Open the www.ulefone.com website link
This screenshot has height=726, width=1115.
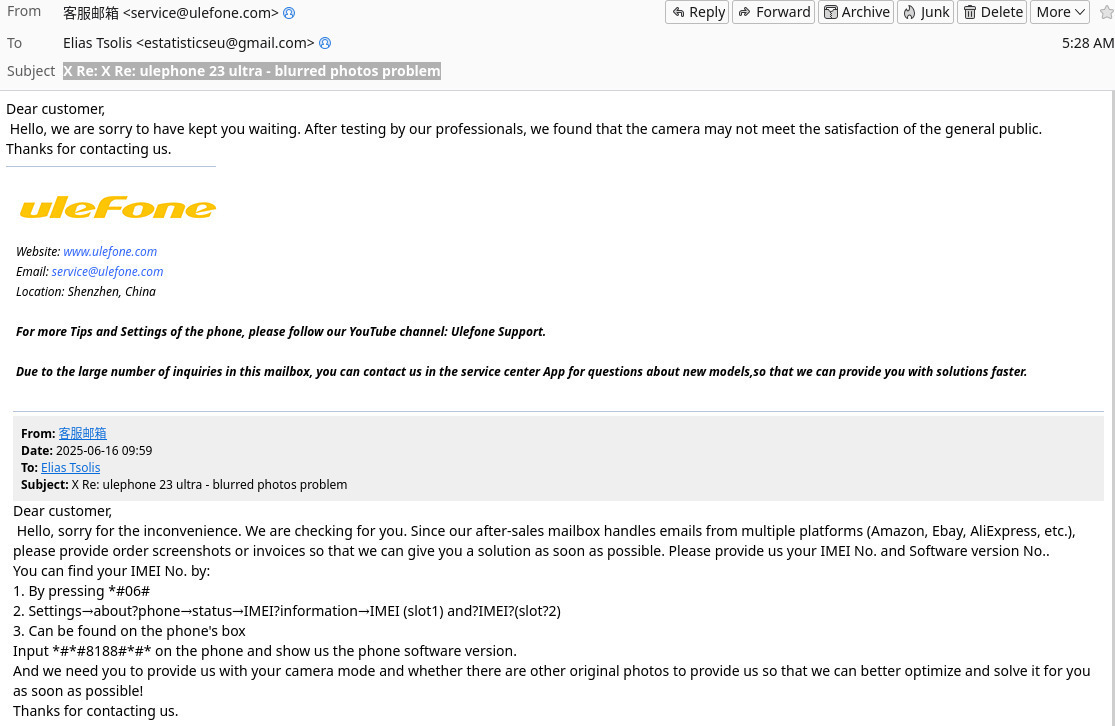click(110, 252)
